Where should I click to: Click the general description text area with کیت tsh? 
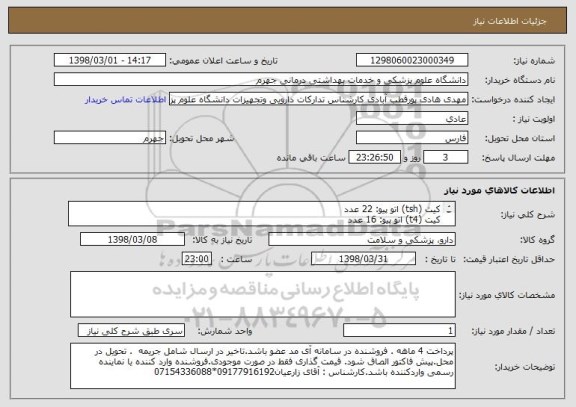[262, 214]
